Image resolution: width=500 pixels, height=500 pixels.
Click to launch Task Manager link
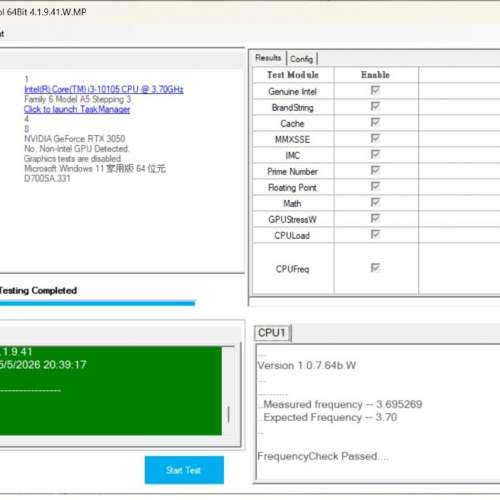pos(77,109)
